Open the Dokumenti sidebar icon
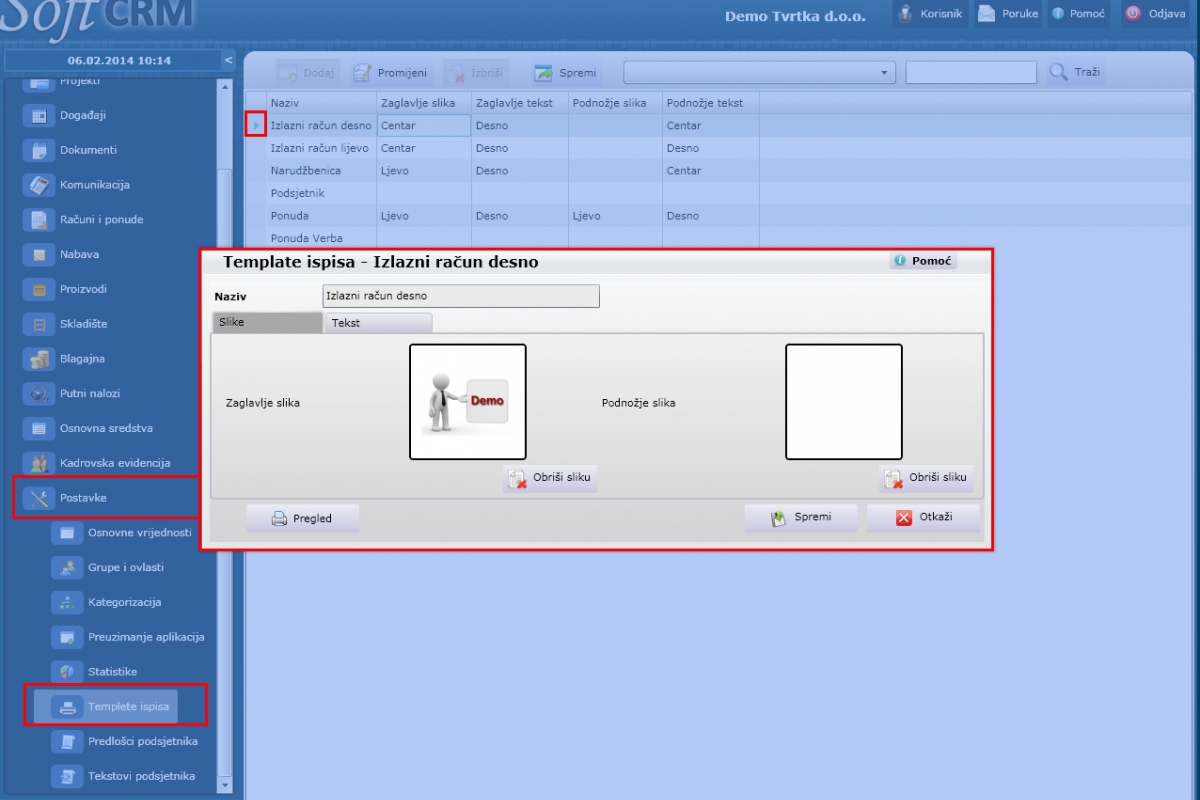This screenshot has height=800, width=1200. [40, 150]
